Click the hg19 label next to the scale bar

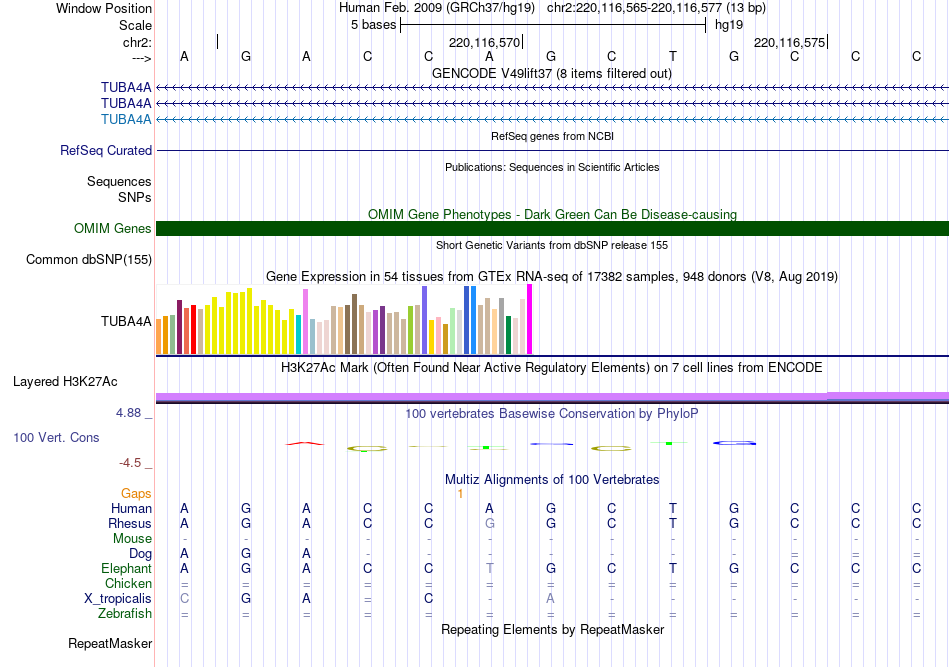click(x=729, y=25)
